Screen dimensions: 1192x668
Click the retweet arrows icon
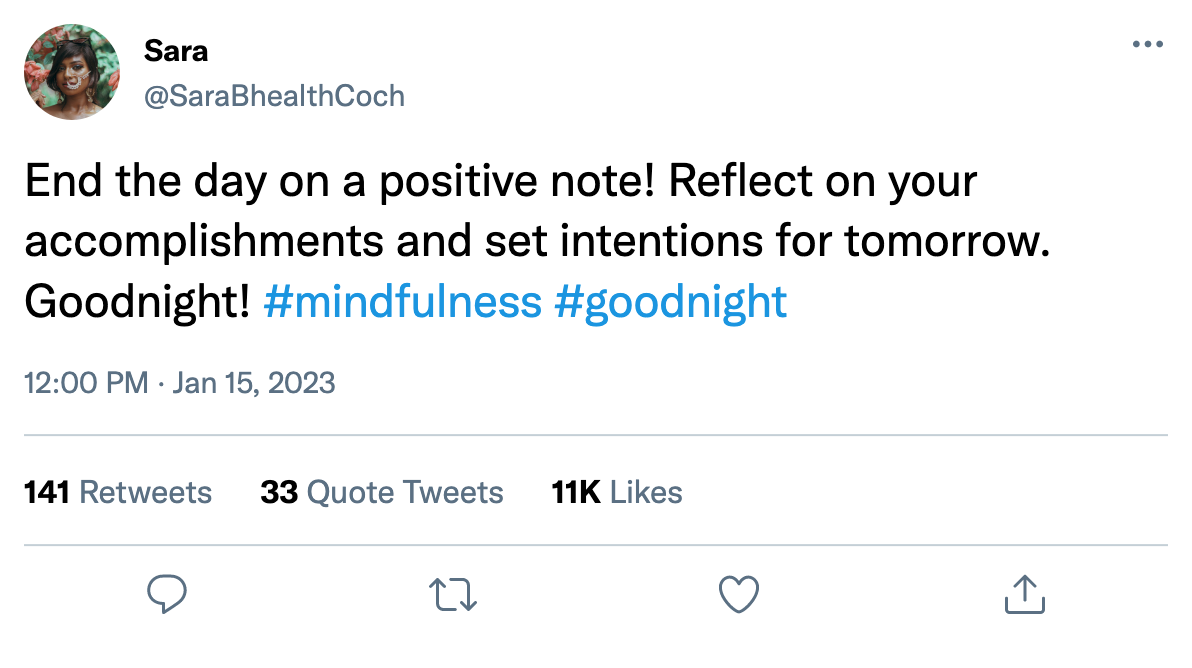click(453, 594)
